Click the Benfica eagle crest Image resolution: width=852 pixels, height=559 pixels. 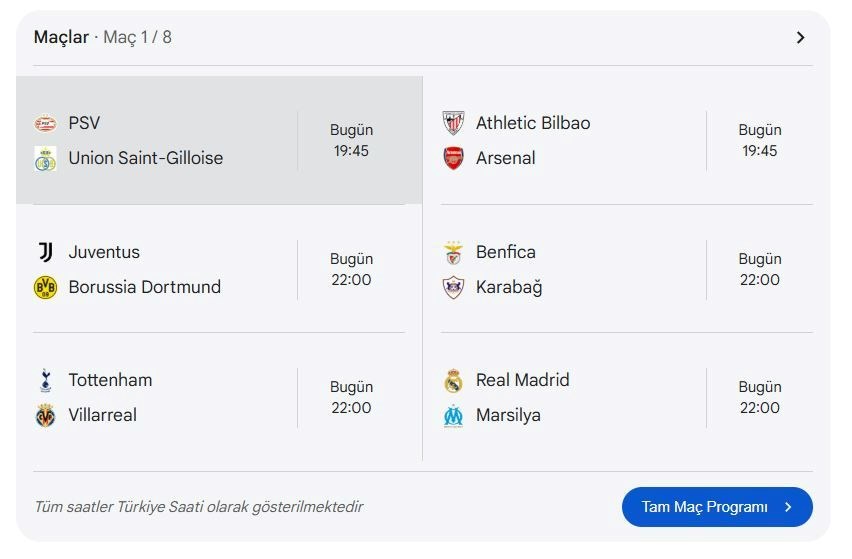pos(453,252)
